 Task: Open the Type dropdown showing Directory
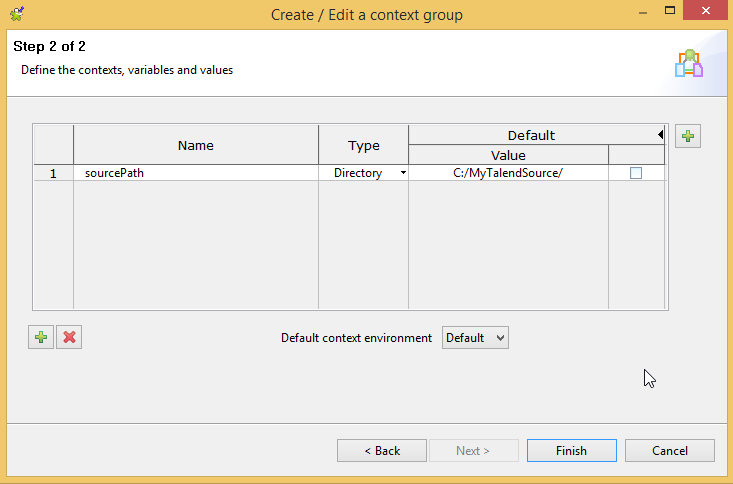point(364,173)
